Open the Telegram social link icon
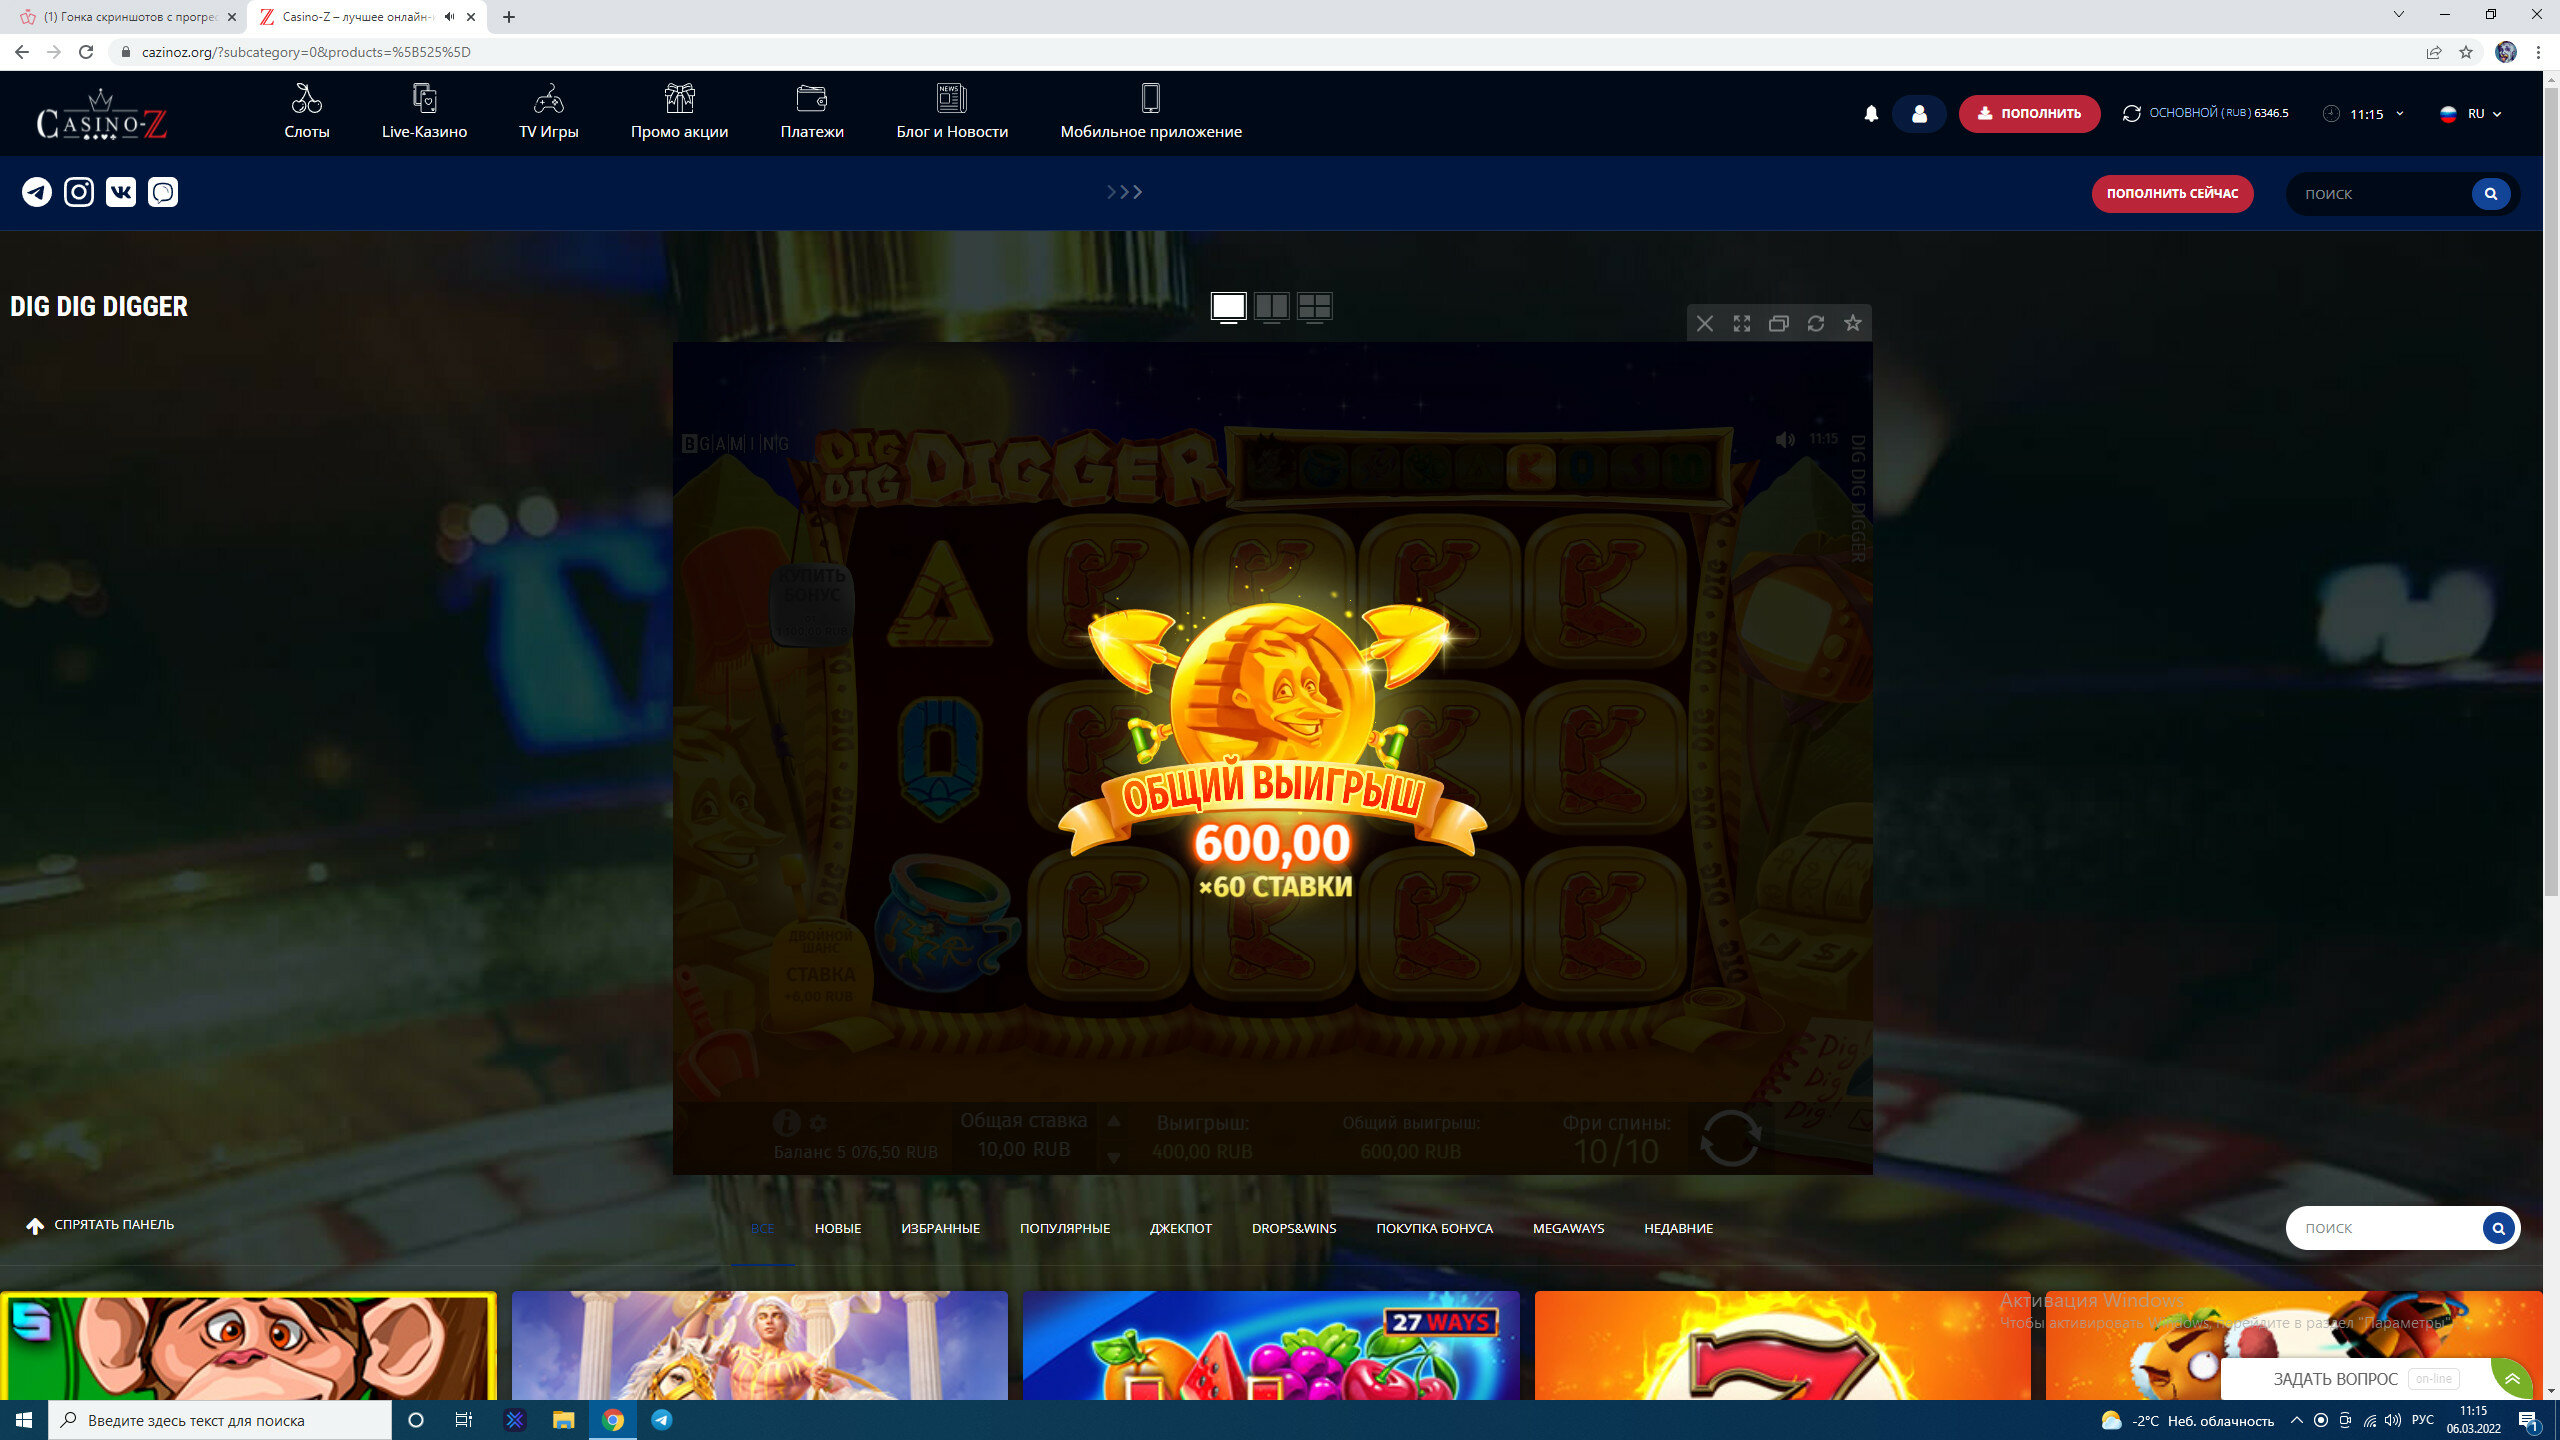2560x1440 pixels. [37, 192]
